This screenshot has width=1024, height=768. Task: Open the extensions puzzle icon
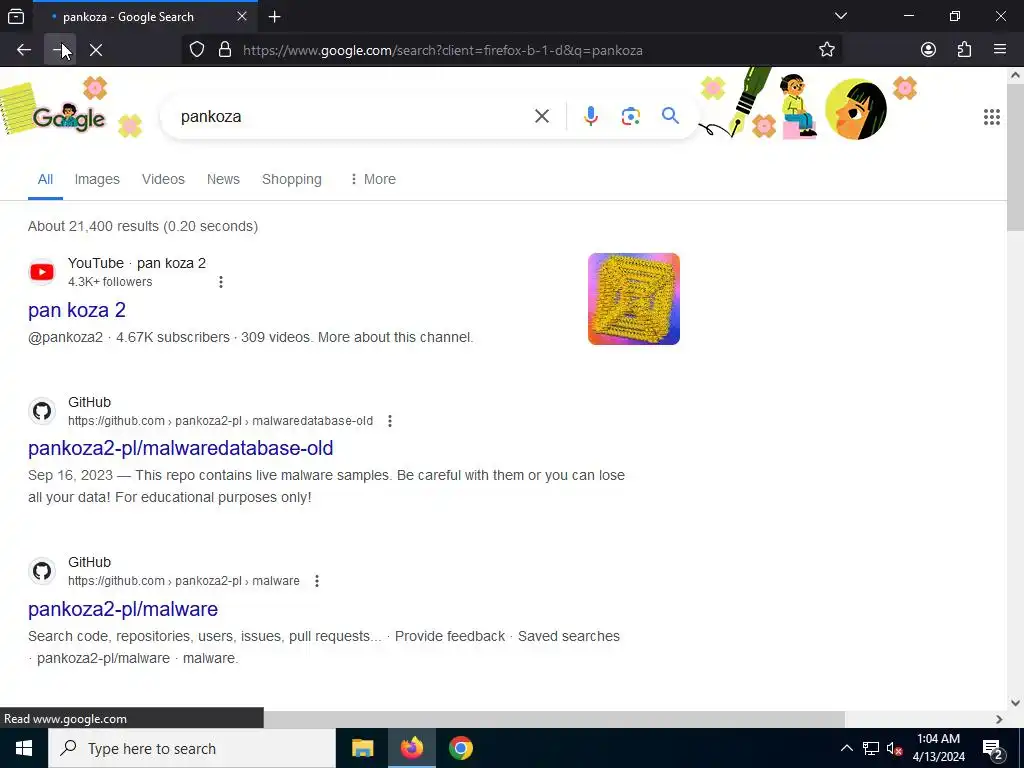pyautogui.click(x=964, y=50)
